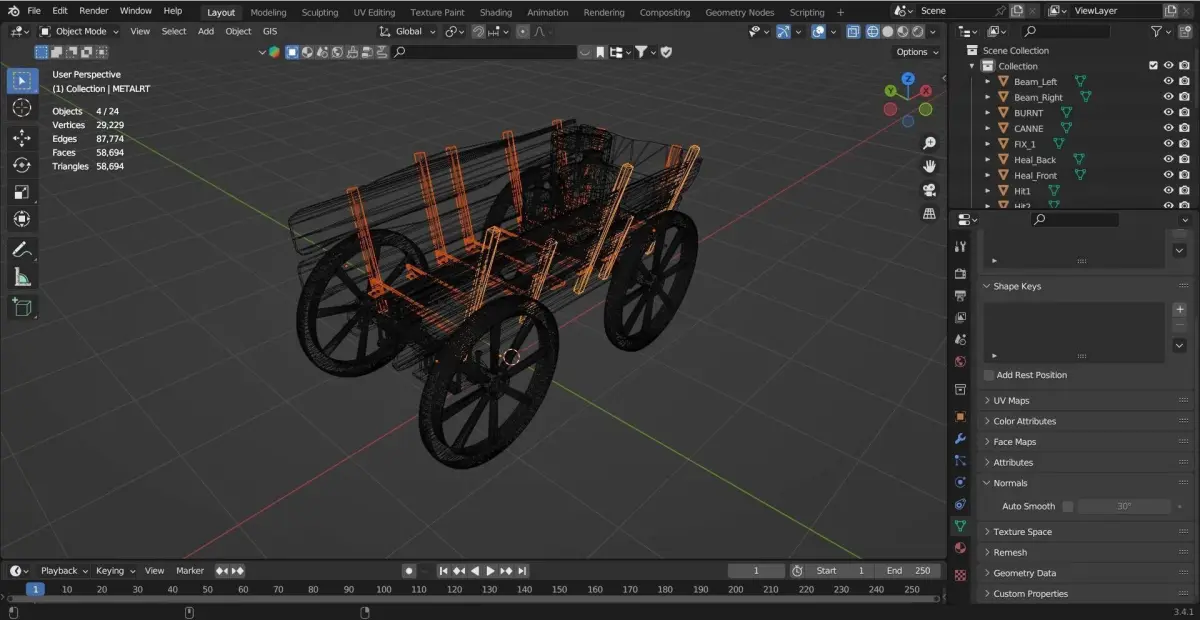This screenshot has width=1200, height=620.
Task: Open Keying dropdown in timeline
Action: click(x=115, y=571)
